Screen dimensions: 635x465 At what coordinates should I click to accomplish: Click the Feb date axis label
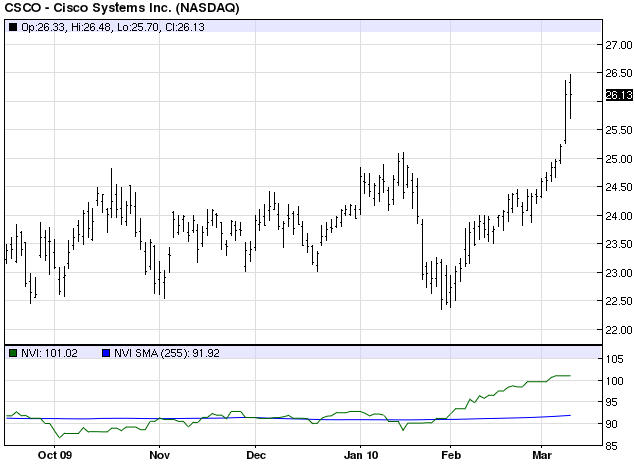point(451,455)
